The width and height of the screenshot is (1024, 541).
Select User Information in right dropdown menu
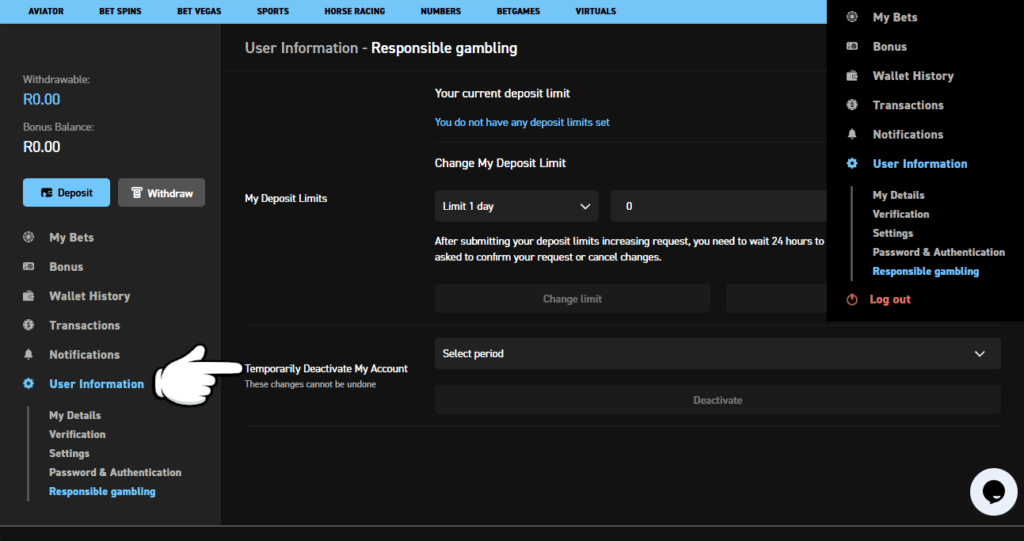pyautogui.click(x=920, y=164)
